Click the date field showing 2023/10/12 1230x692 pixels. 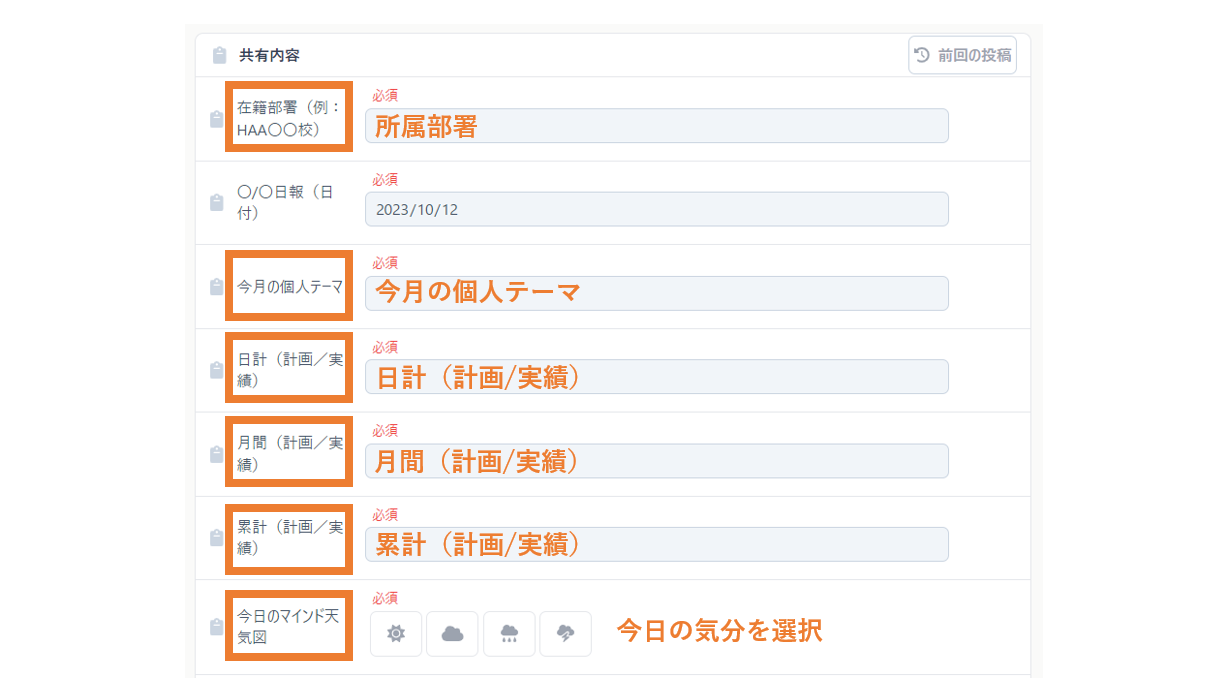pyautogui.click(x=656, y=210)
